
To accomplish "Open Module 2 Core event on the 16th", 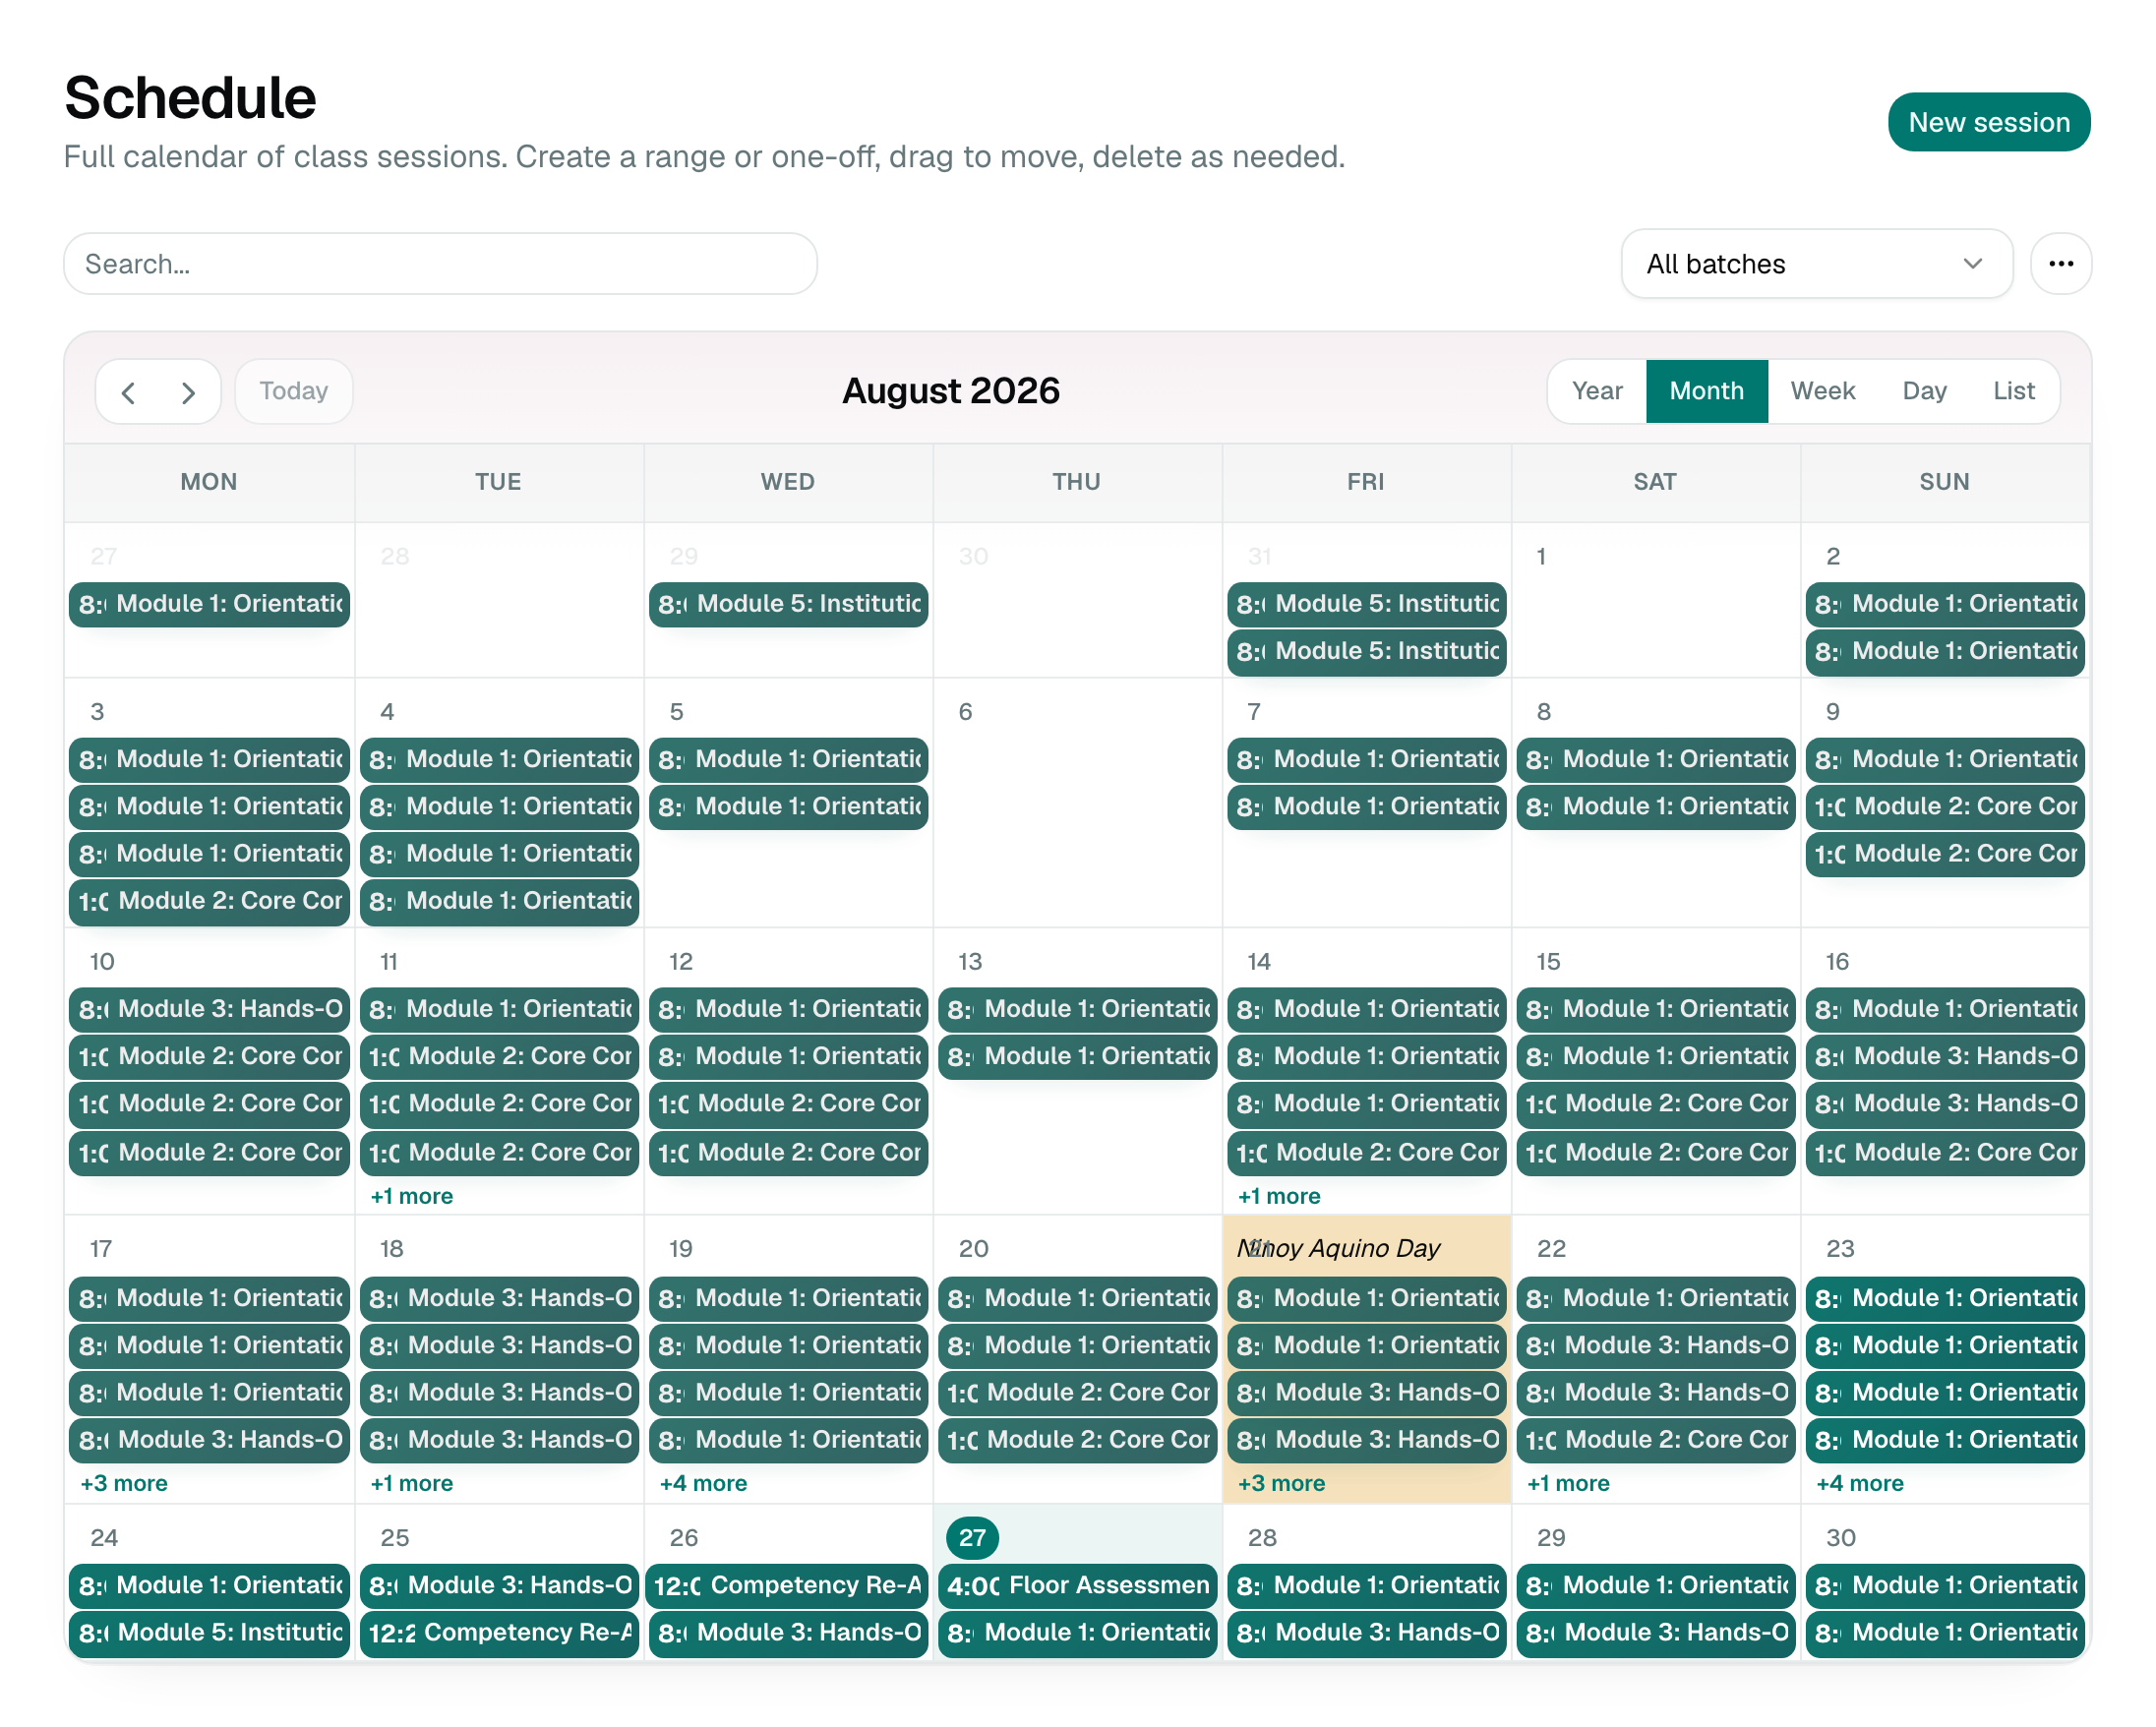I will coord(1944,1153).
